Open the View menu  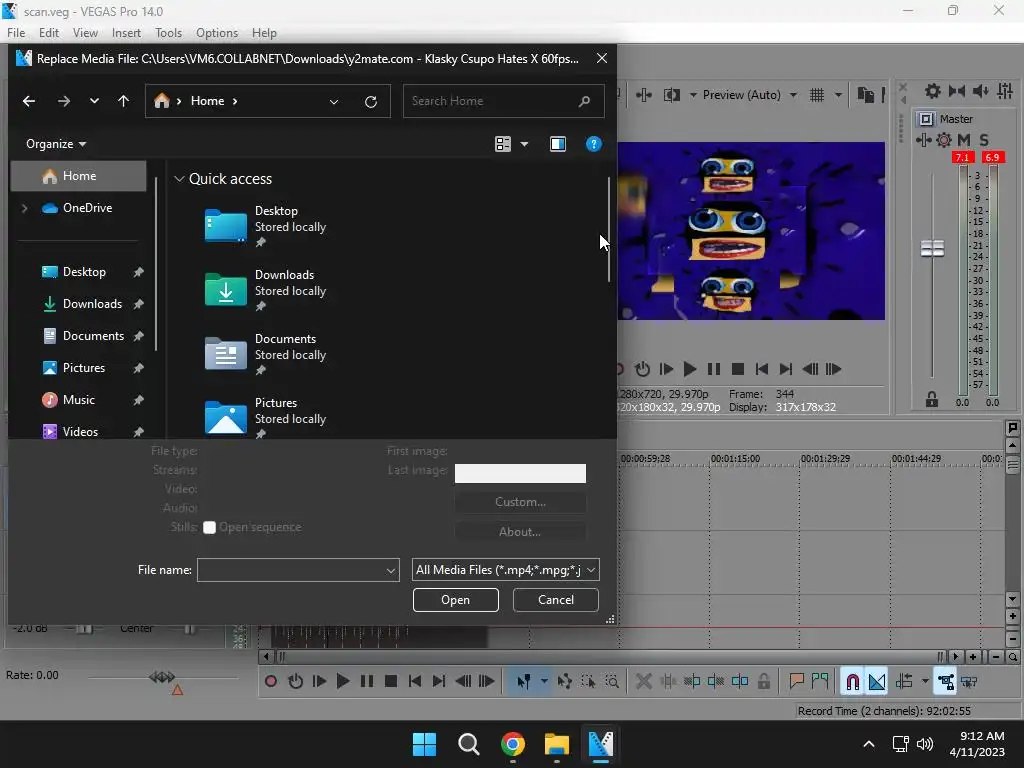tap(85, 33)
